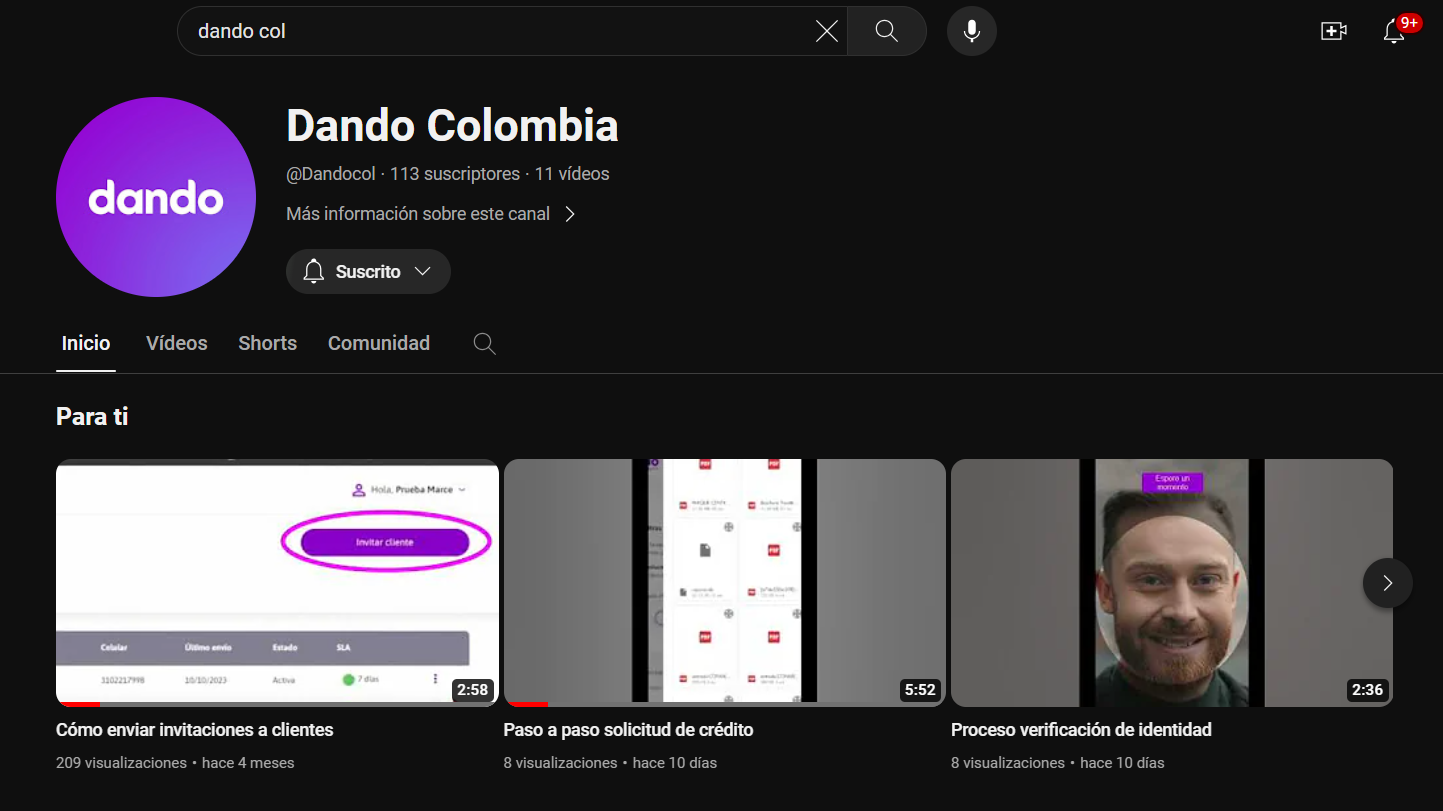Show next videos with right arrow
Viewport: 1443px width, 811px height.
[1388, 583]
